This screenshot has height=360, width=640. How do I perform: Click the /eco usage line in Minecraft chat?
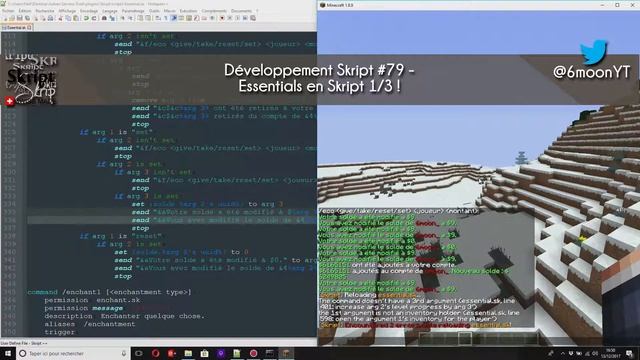point(398,211)
